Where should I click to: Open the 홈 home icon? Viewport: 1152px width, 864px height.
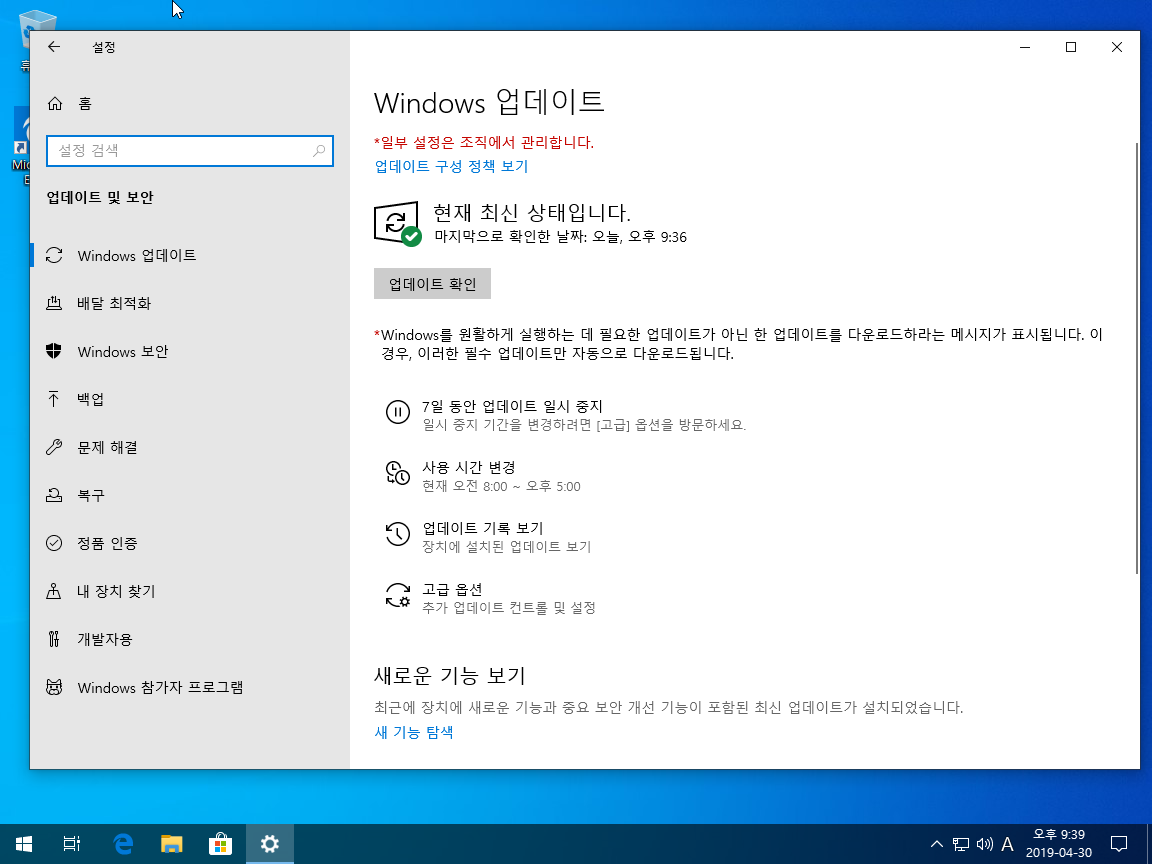54,104
